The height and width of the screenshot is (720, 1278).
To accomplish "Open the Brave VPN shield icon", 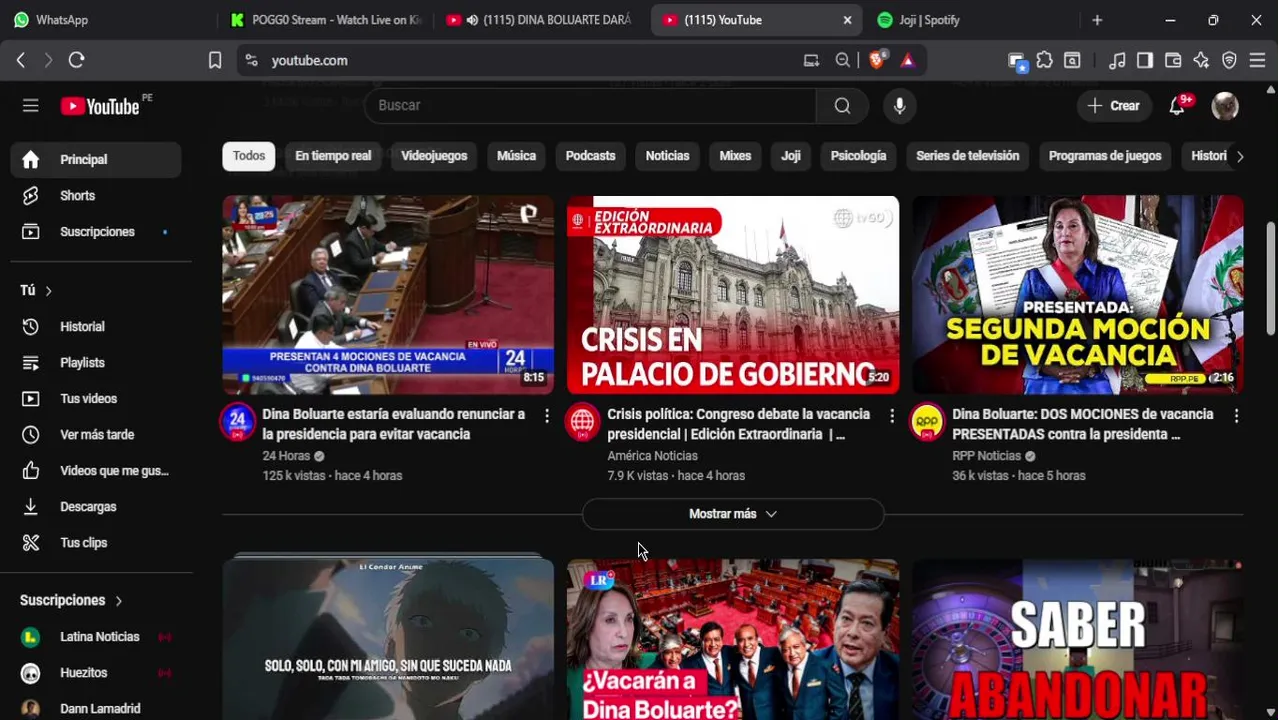I will (x=1229, y=60).
